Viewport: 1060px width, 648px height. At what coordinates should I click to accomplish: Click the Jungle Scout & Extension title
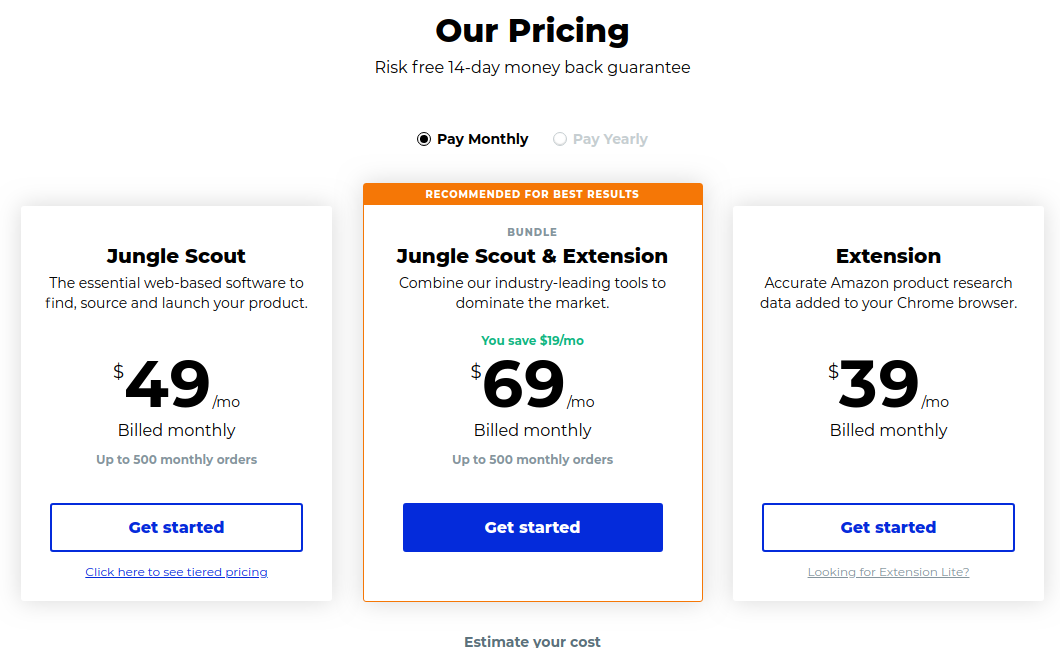532,256
